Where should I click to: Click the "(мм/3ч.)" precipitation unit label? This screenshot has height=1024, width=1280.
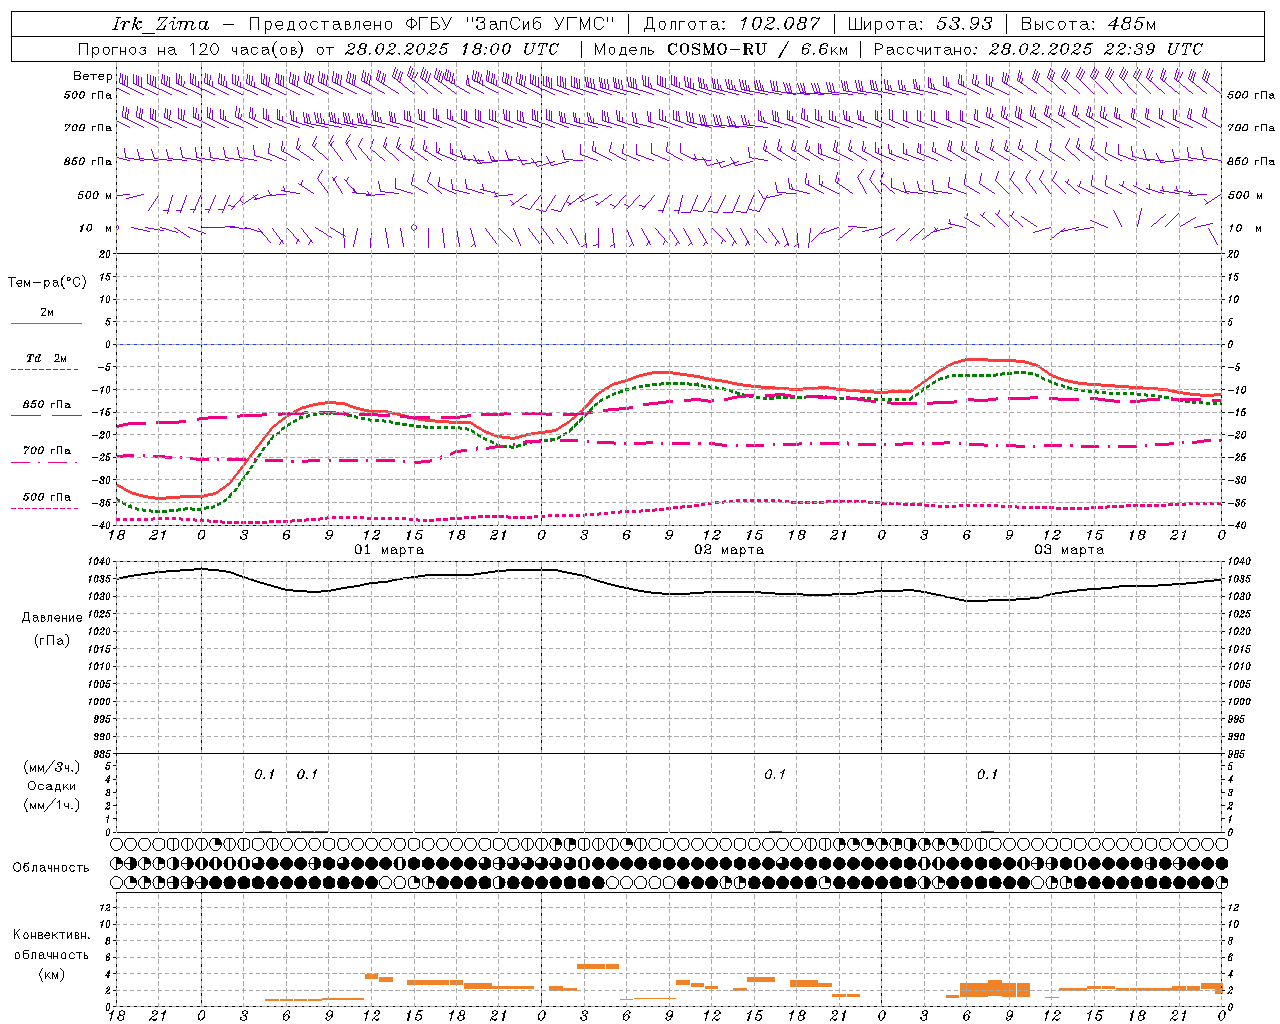(x=52, y=767)
